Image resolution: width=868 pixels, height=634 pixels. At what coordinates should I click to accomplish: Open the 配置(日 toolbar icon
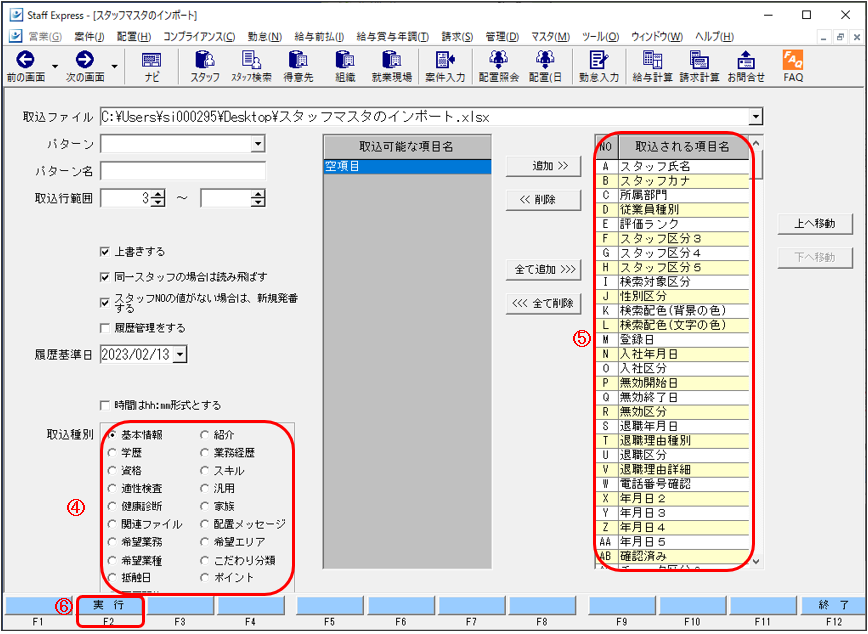545,66
